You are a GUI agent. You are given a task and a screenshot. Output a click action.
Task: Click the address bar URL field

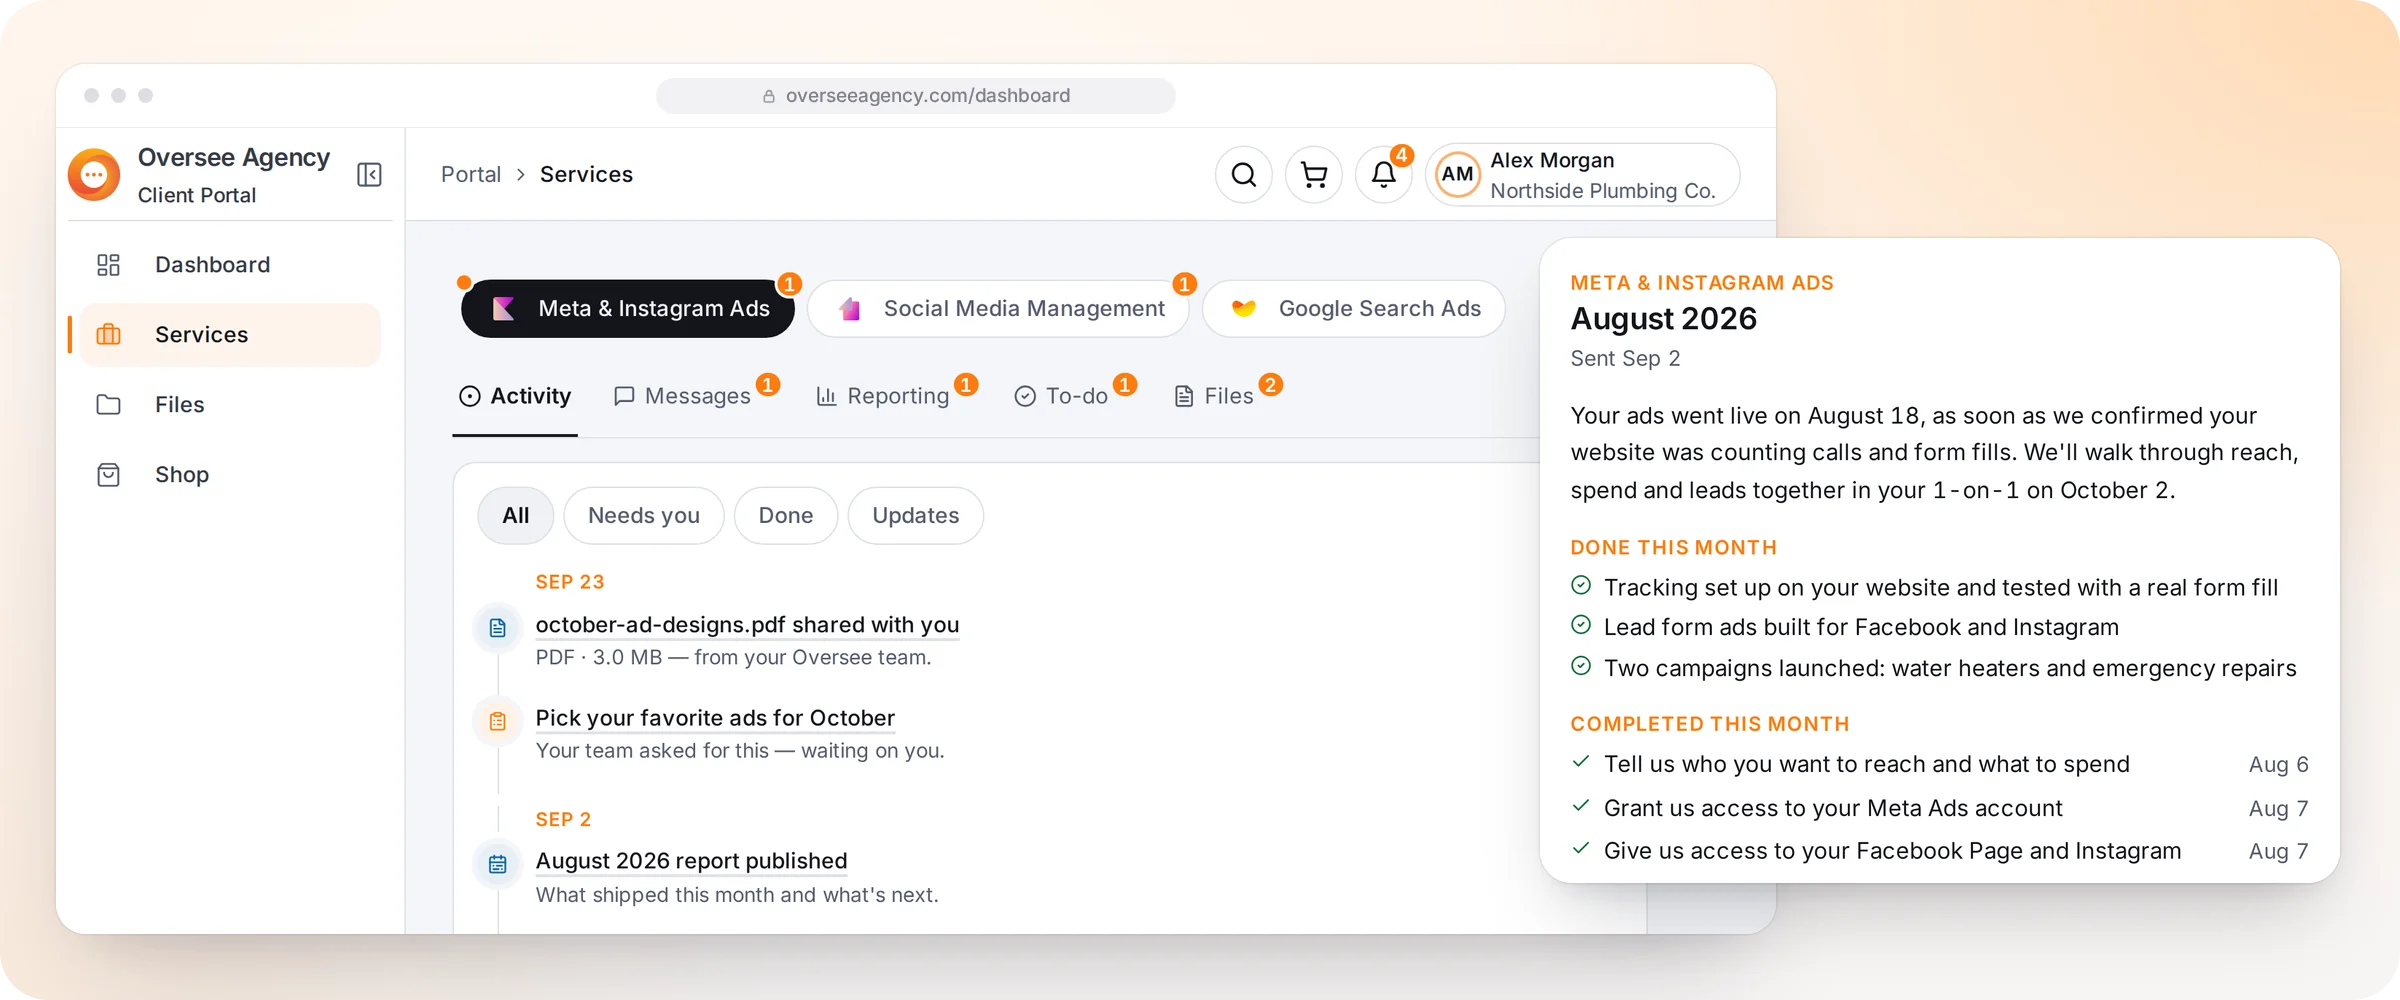point(916,96)
